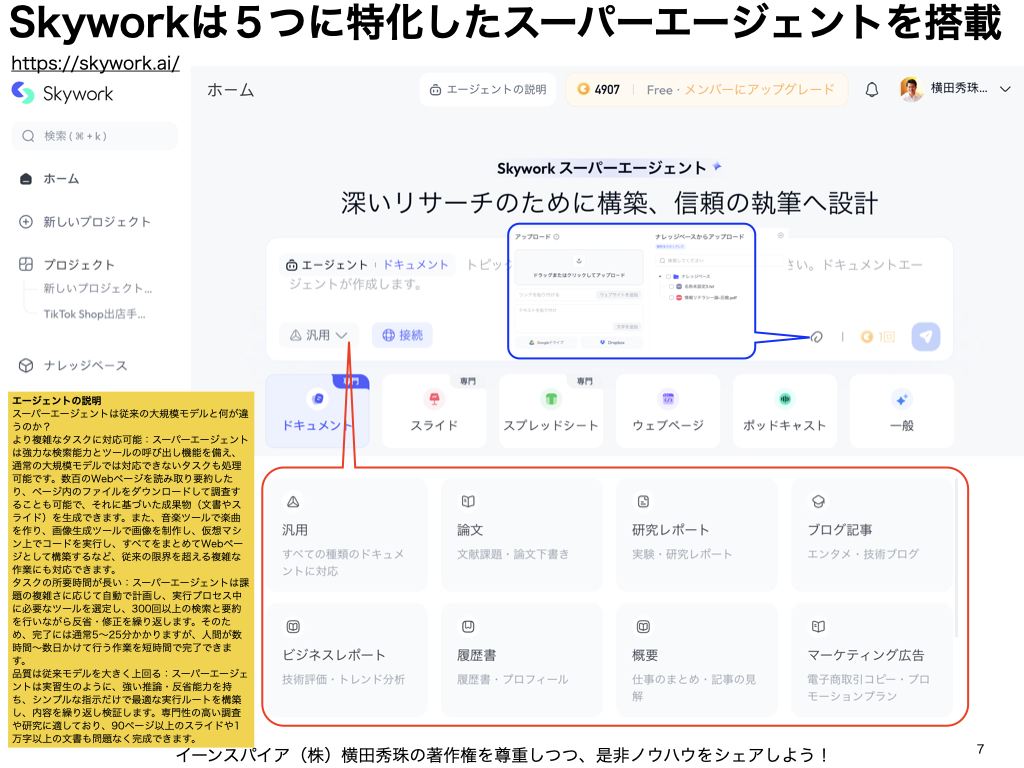Close the upload popup with X icon
This screenshot has height=768, width=1024.
[x=780, y=235]
